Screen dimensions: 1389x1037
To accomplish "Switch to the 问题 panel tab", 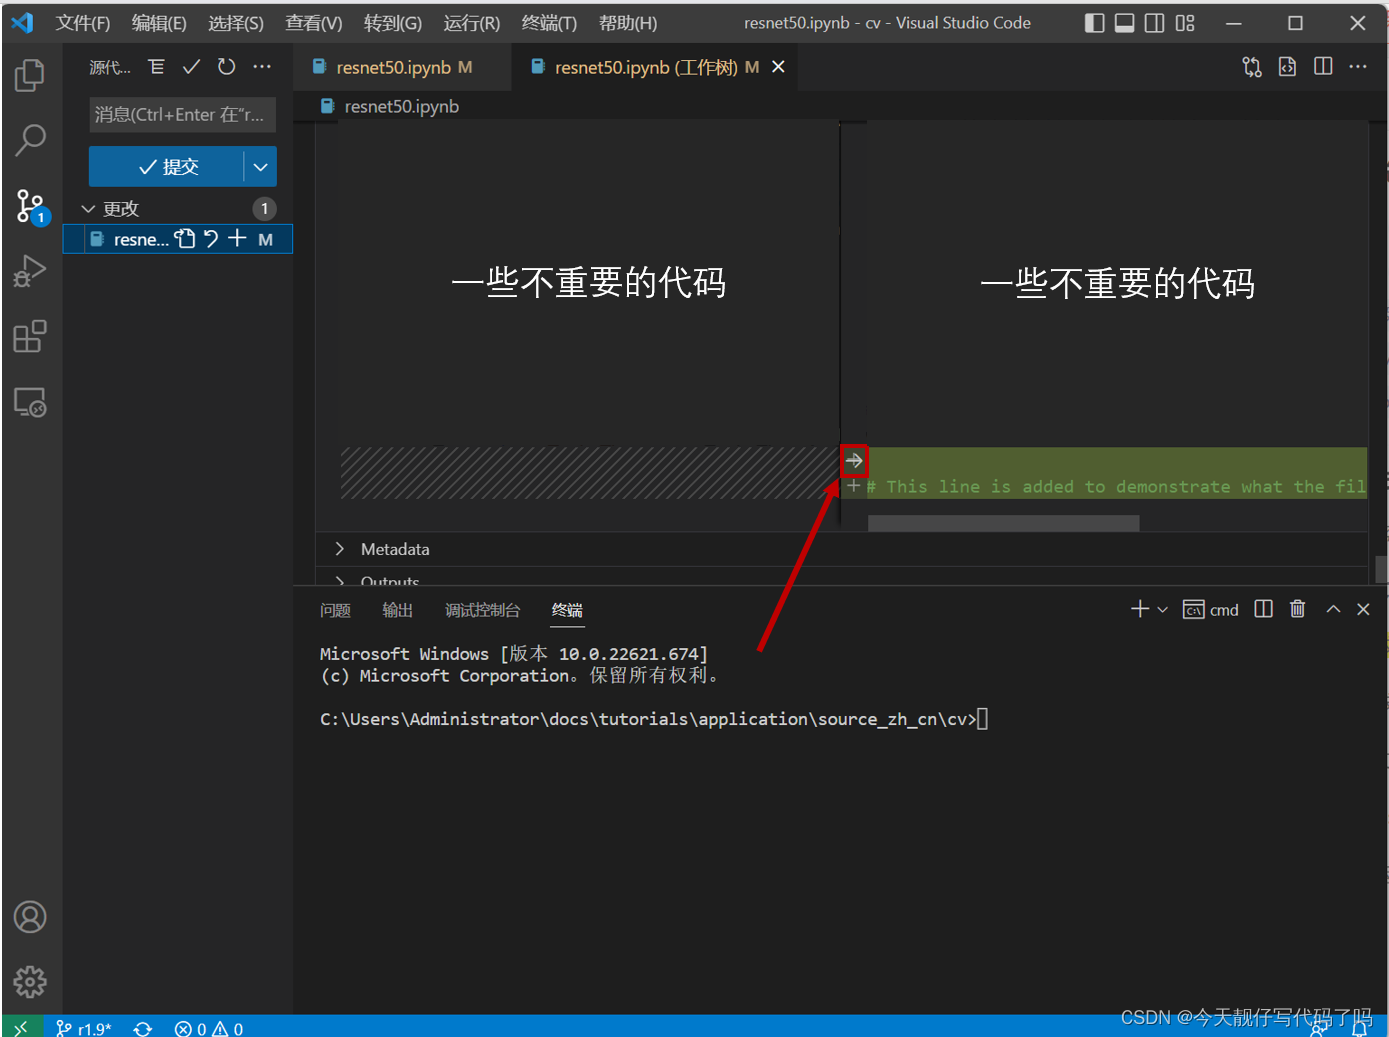I will 335,610.
